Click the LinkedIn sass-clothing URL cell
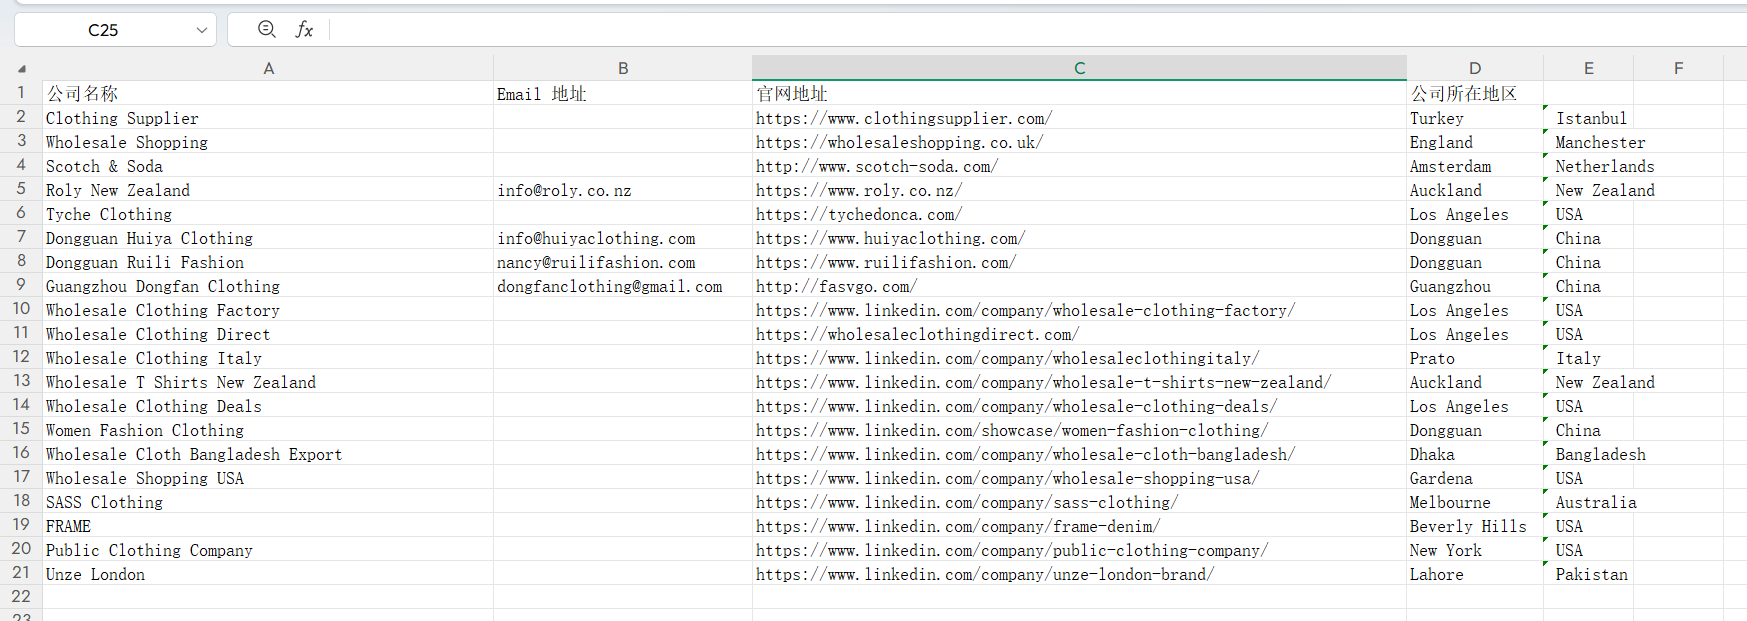This screenshot has height=621, width=1747. click(x=1079, y=502)
